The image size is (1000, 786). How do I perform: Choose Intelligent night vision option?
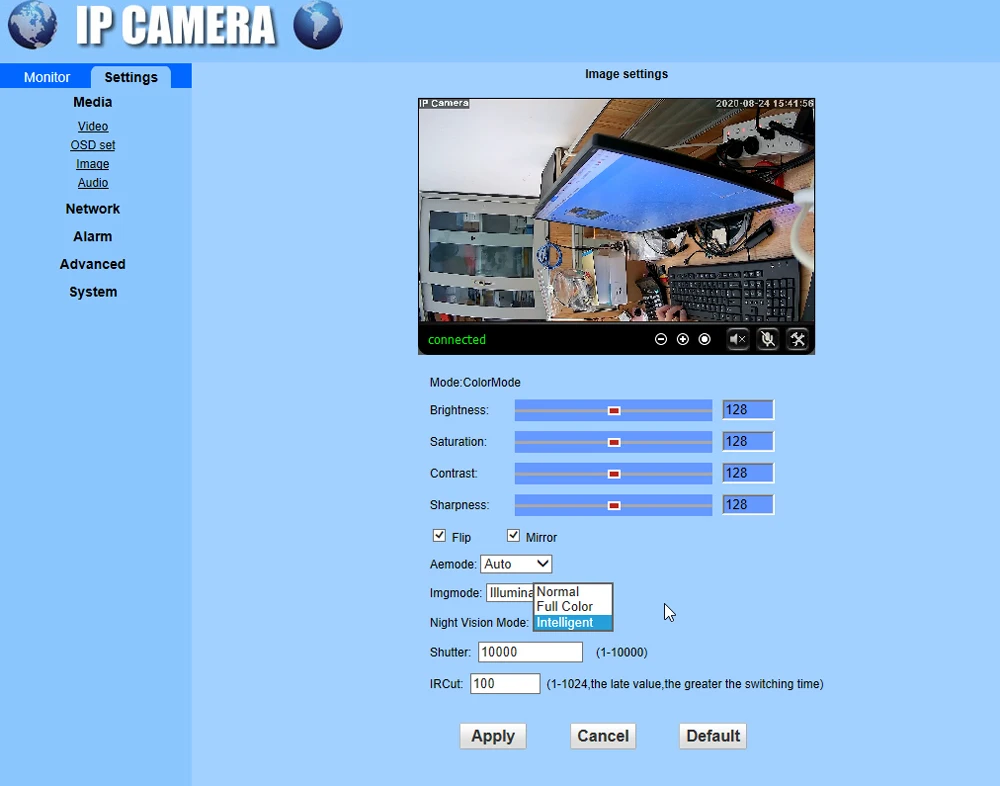pyautogui.click(x=573, y=622)
